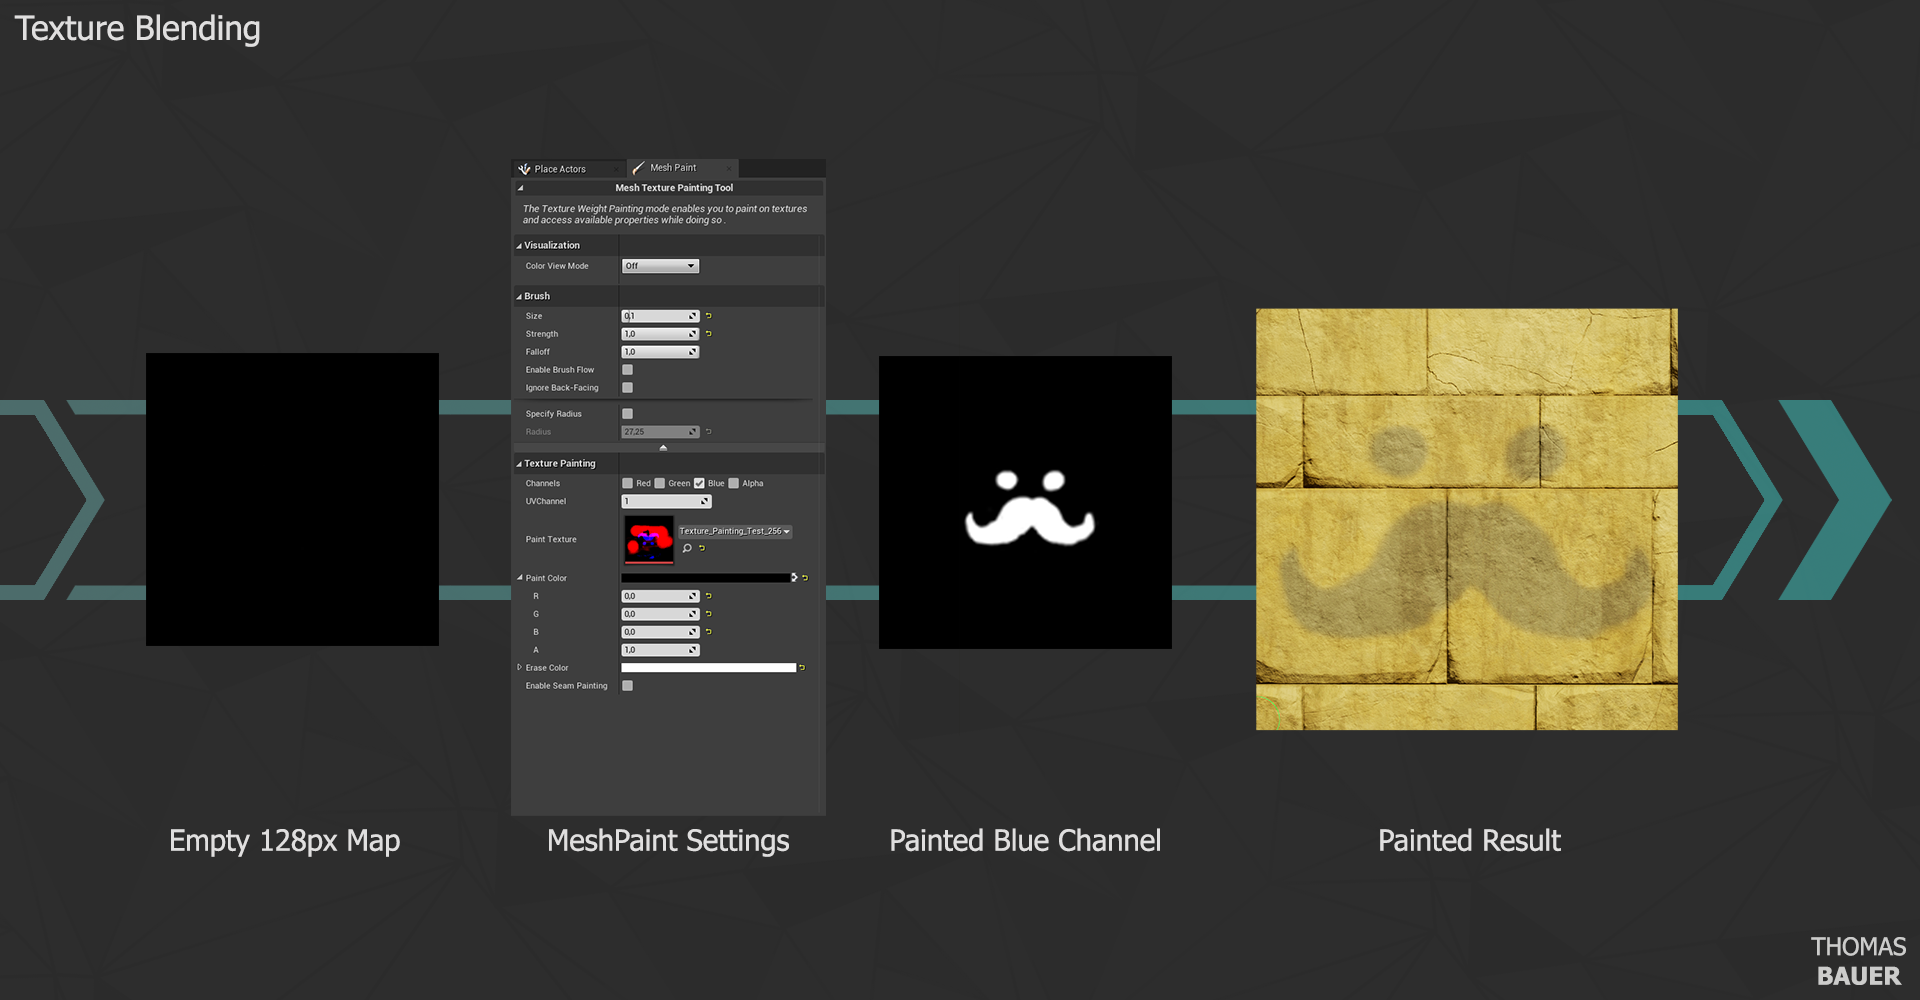Collapse the Paint Color property
This screenshot has width=1920, height=1000.
click(x=520, y=578)
